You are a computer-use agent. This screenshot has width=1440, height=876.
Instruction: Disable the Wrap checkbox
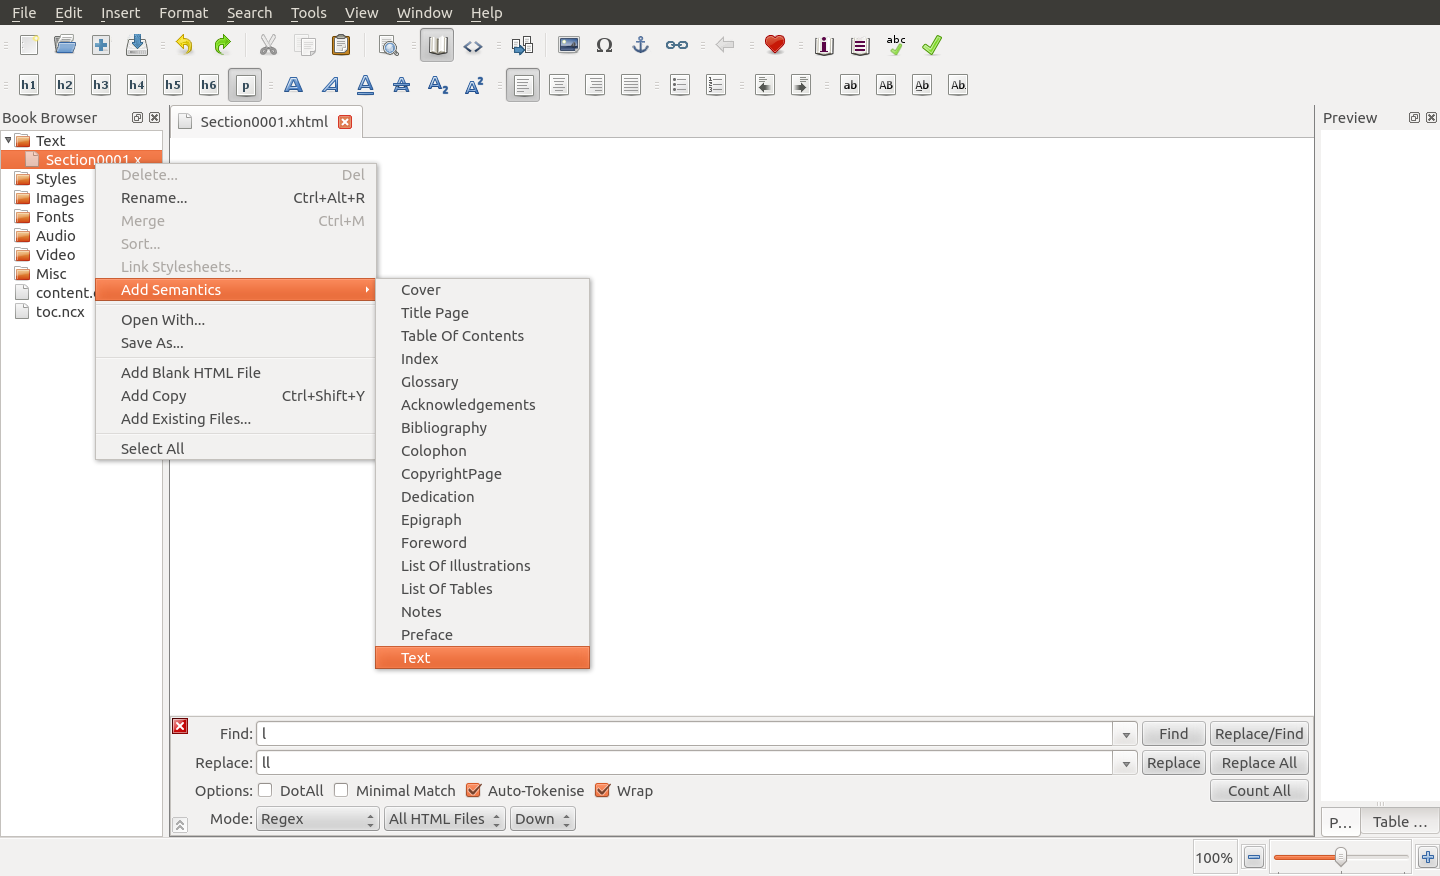coord(602,790)
